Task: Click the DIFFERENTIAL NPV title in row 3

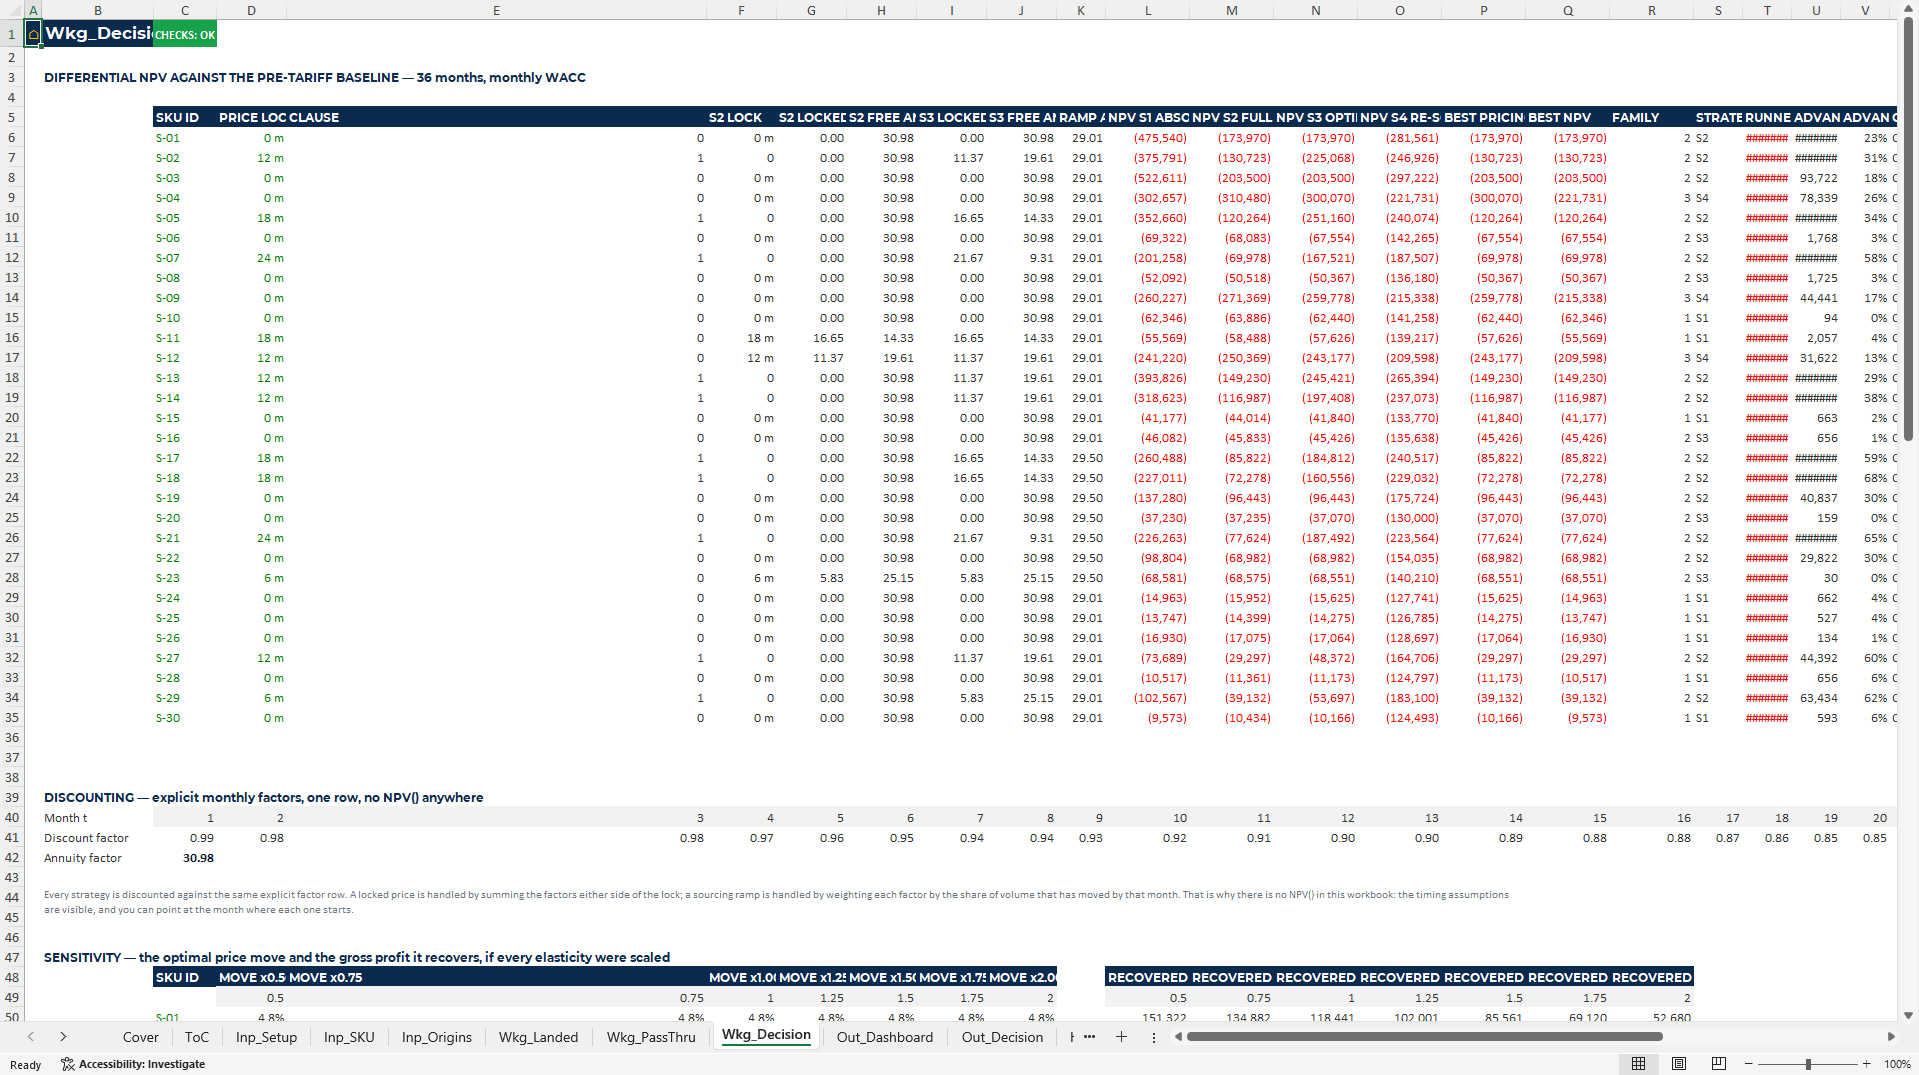Action: [x=315, y=77]
